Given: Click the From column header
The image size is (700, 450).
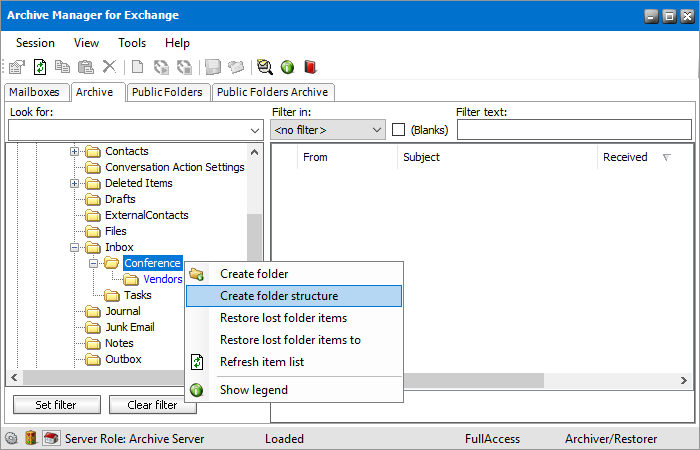Looking at the screenshot, I should (x=347, y=157).
